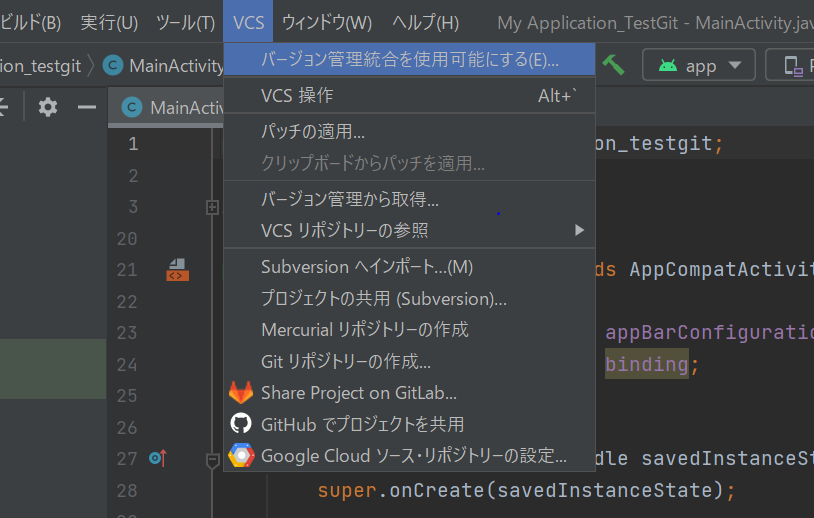Click the highlighted binding variable
Image resolution: width=814 pixels, height=518 pixels.
coord(647,364)
